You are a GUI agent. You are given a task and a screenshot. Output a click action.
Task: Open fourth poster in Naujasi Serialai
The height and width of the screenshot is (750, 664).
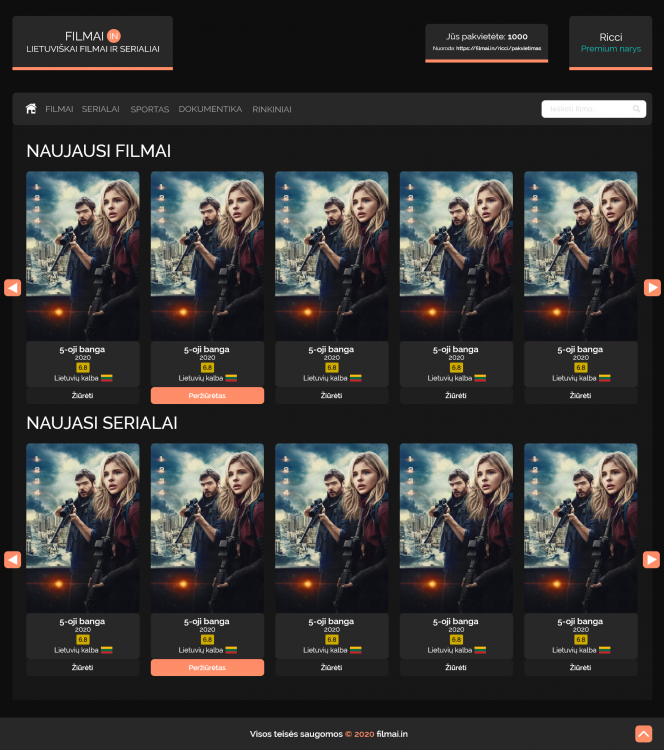pos(456,528)
